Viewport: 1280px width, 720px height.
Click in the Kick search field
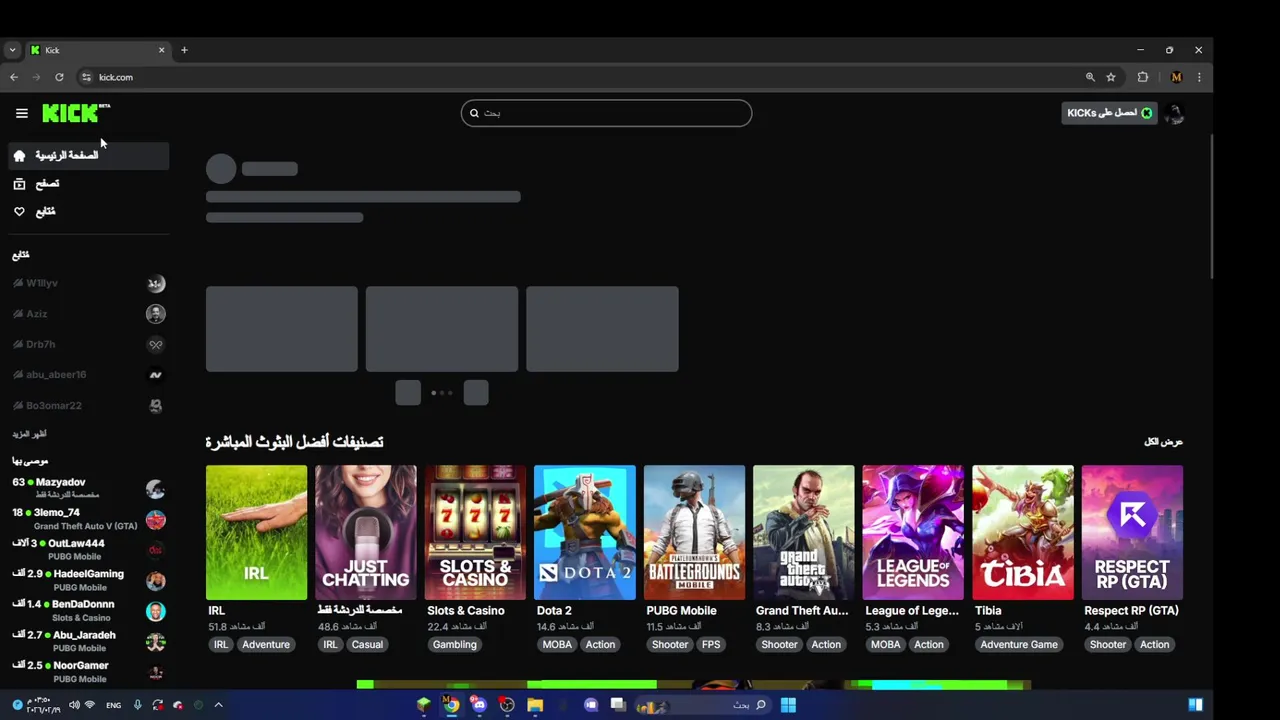click(x=606, y=113)
